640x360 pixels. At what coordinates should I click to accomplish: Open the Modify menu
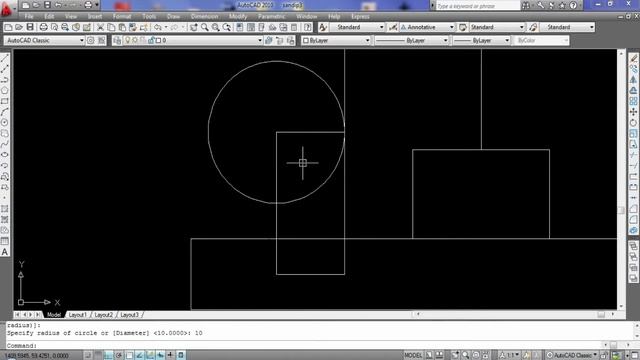pos(238,16)
